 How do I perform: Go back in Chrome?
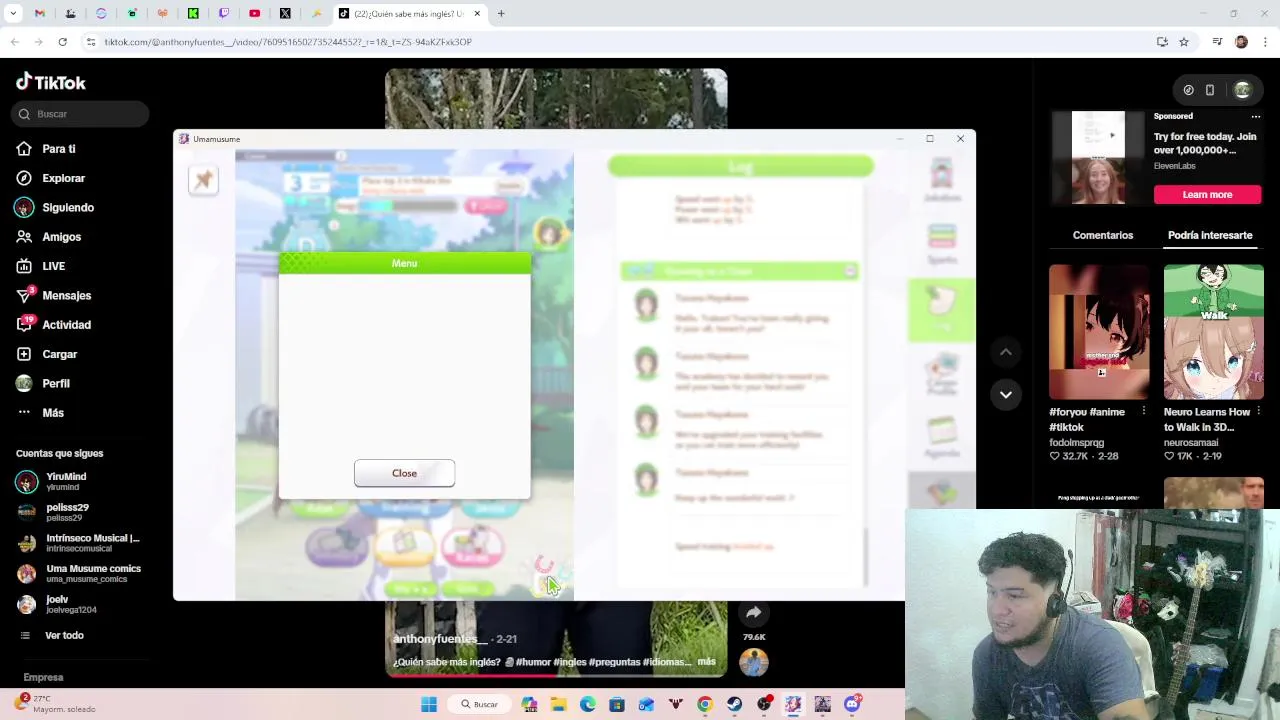pos(14,42)
